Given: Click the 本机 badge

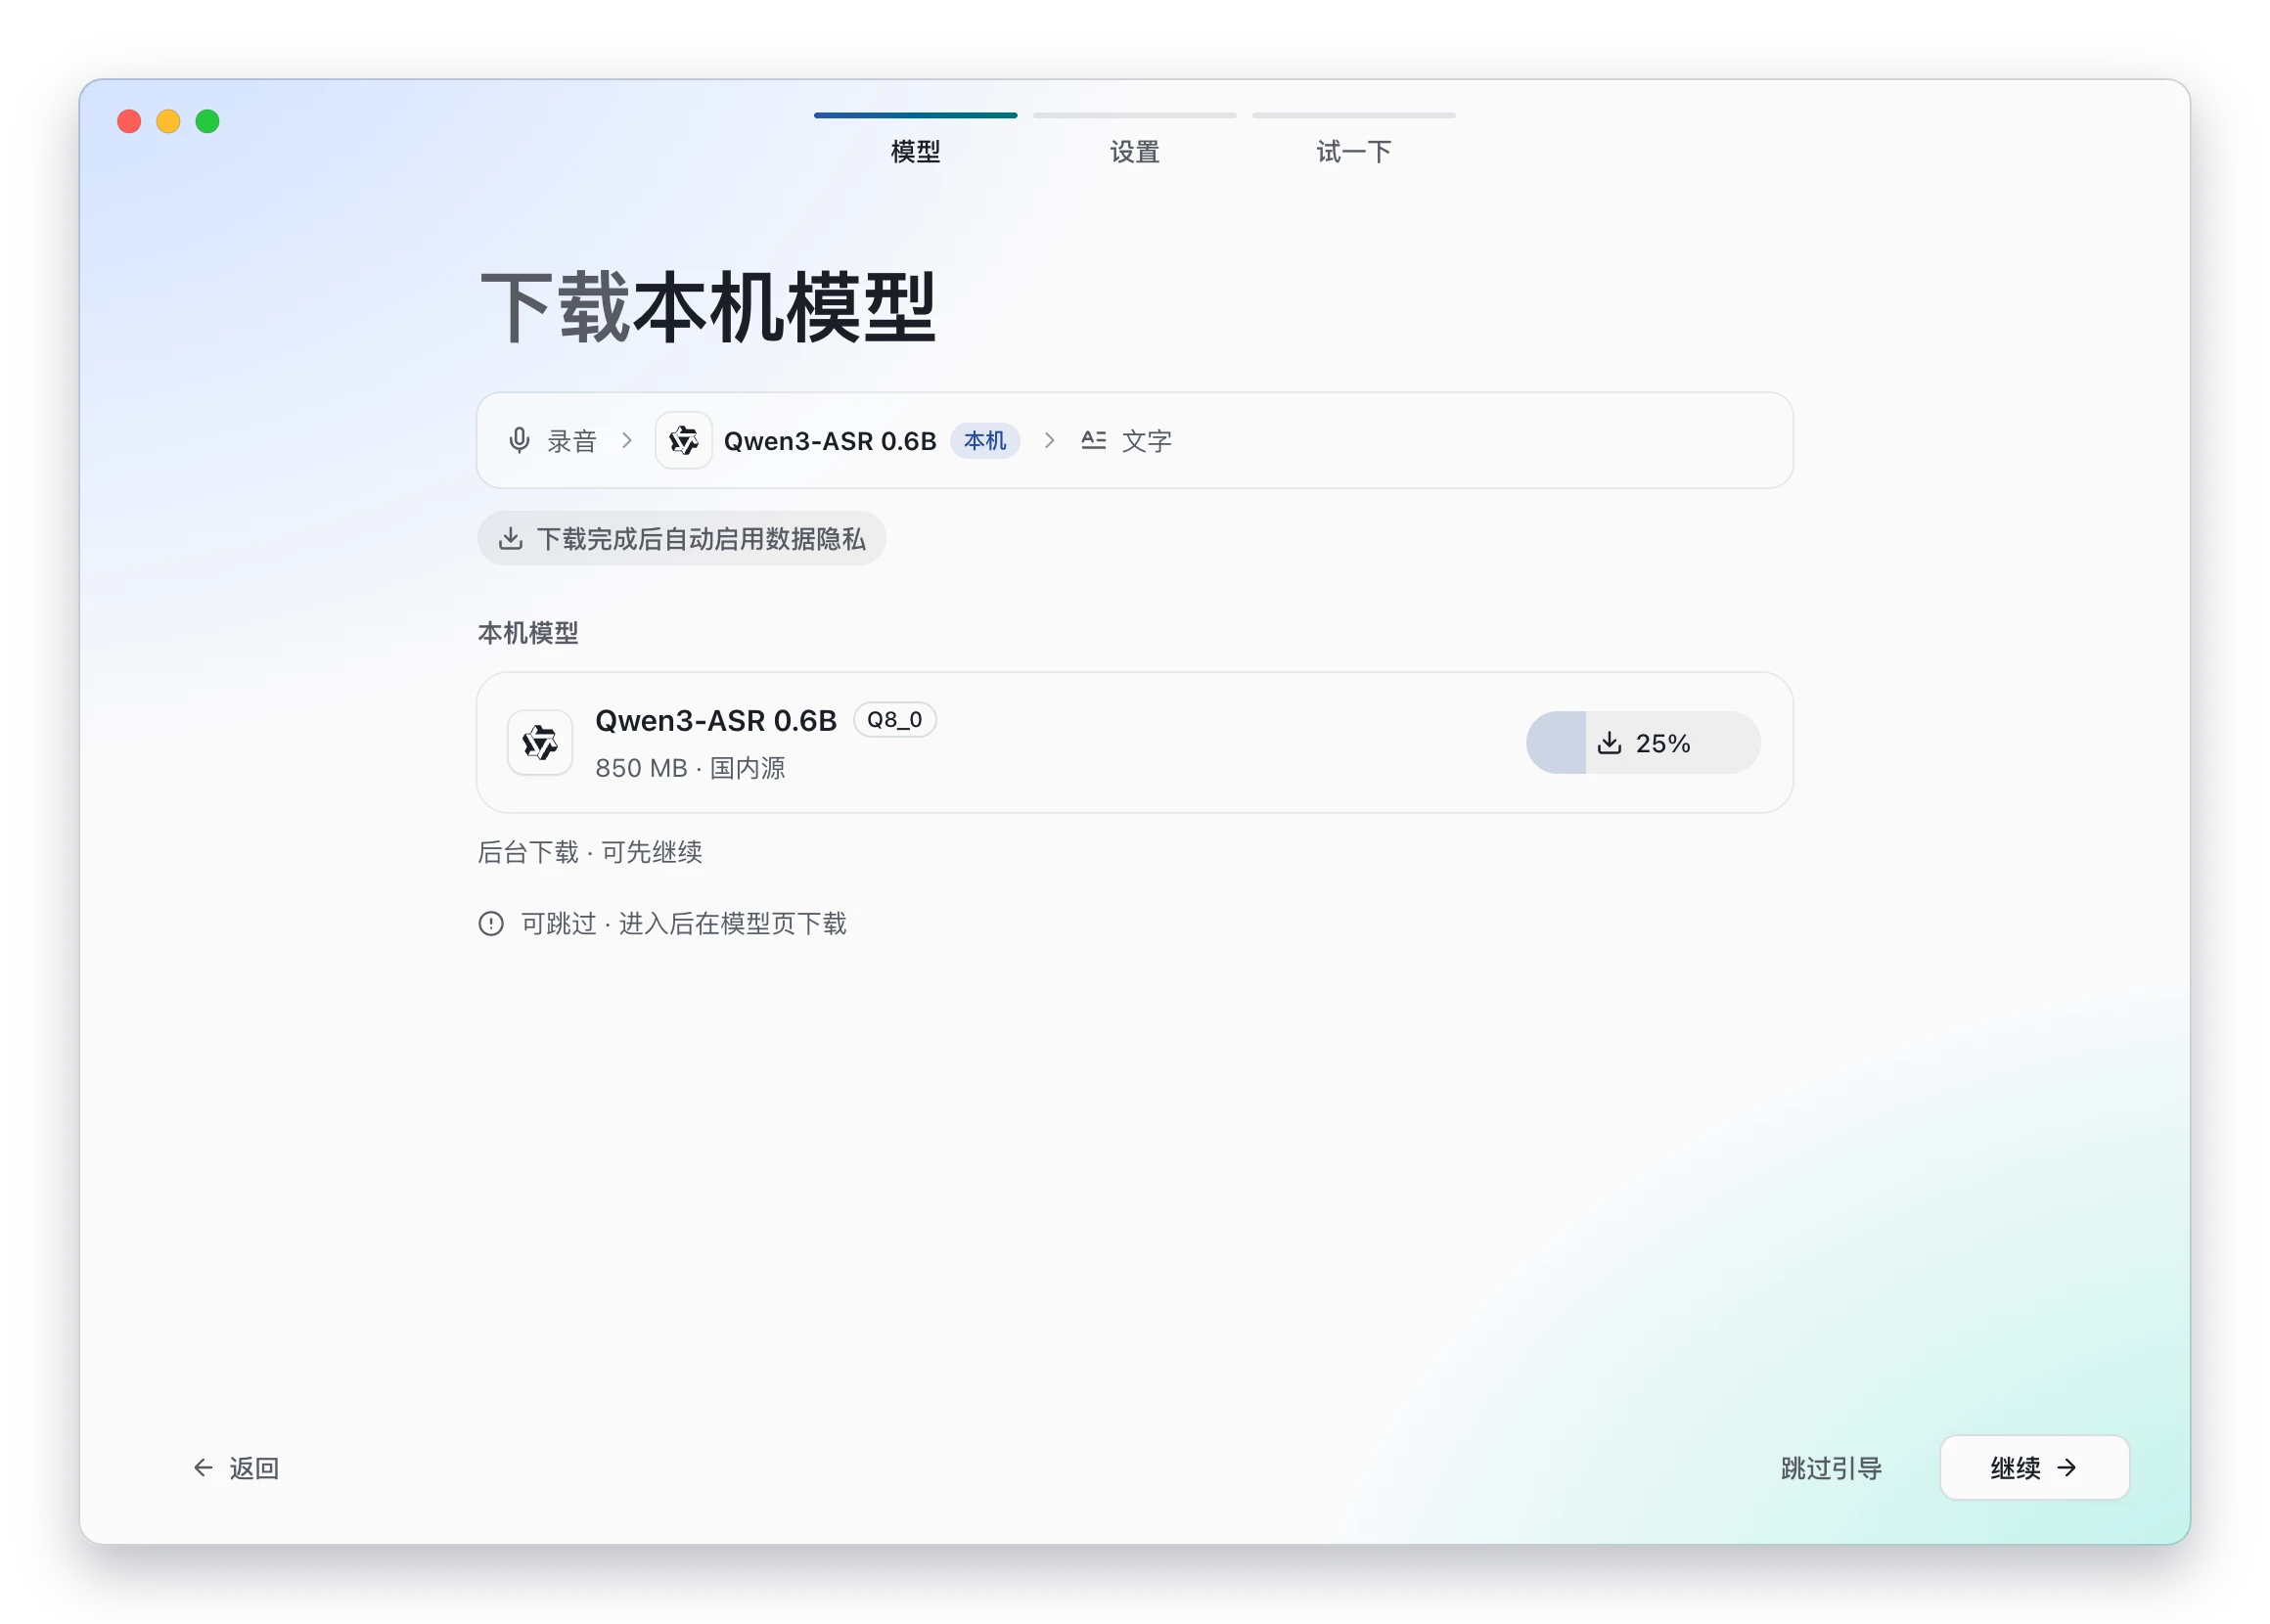Looking at the screenshot, I should [984, 440].
